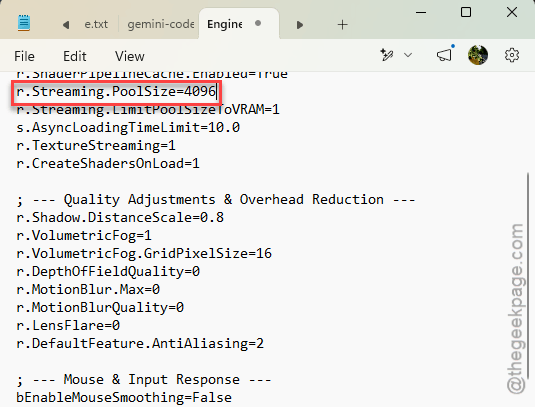Open the Copilot rewrite pen icon

[x=387, y=55]
